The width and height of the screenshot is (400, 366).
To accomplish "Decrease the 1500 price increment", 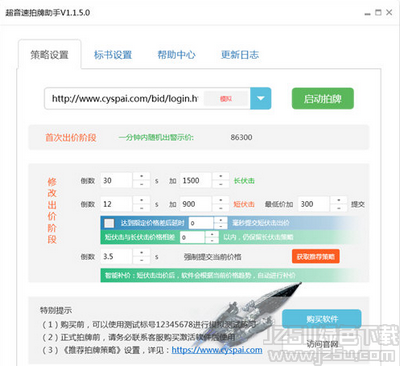I will click(x=221, y=184).
